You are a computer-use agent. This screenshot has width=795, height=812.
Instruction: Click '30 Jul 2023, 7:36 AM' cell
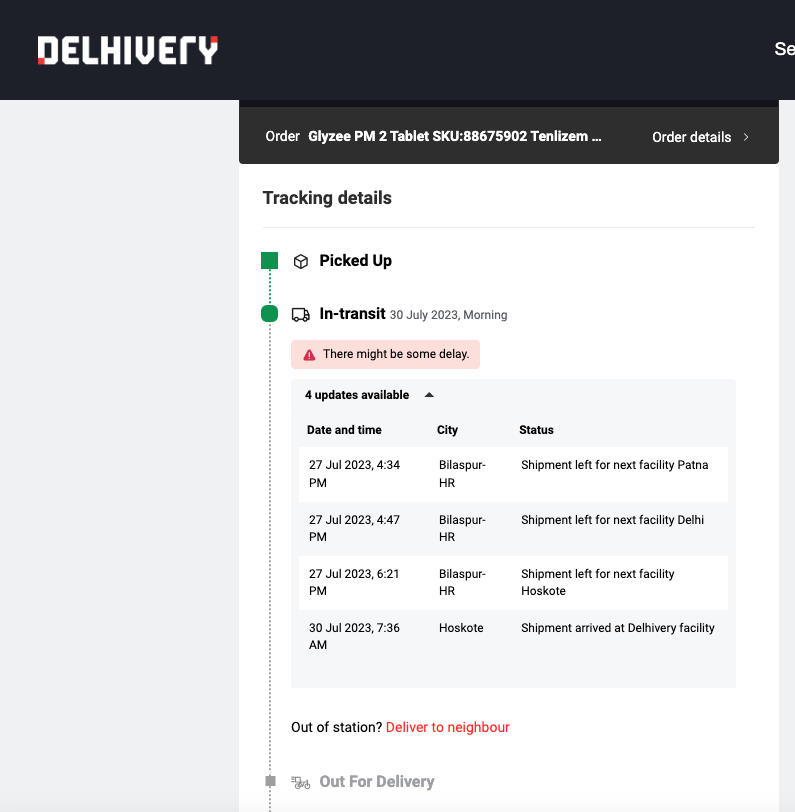point(354,636)
